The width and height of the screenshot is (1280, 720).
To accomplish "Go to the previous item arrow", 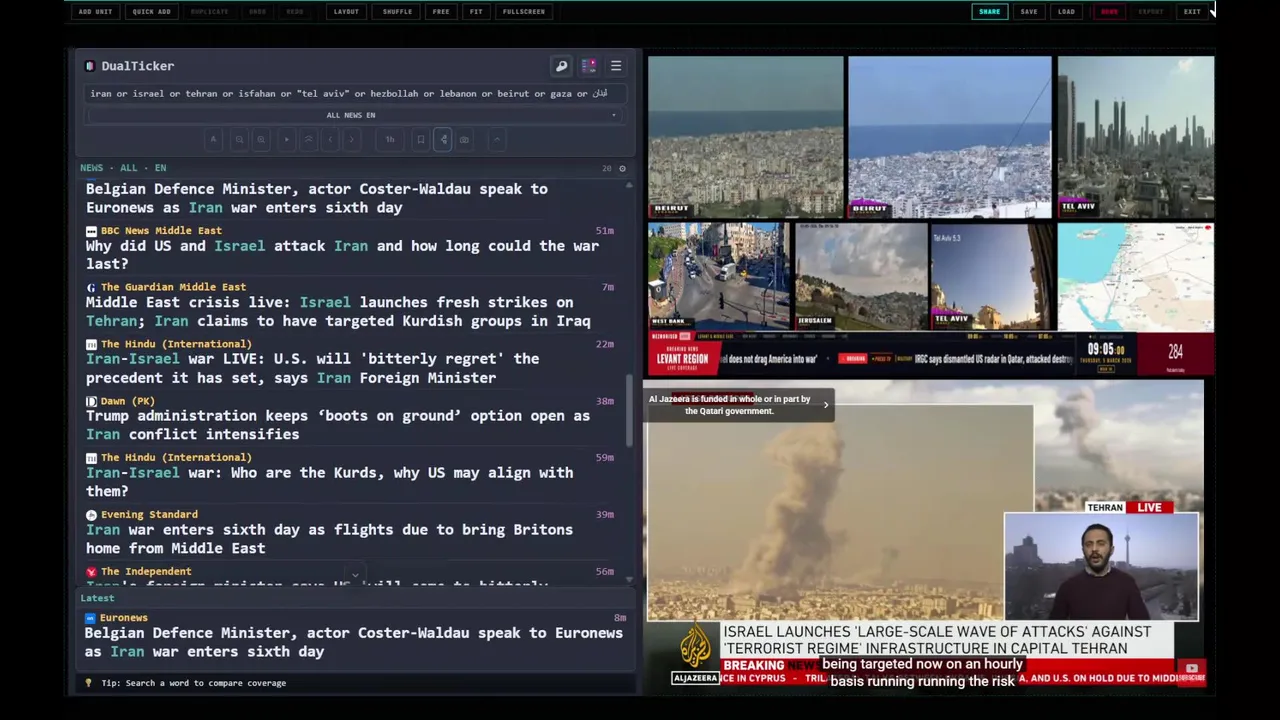I will [331, 139].
